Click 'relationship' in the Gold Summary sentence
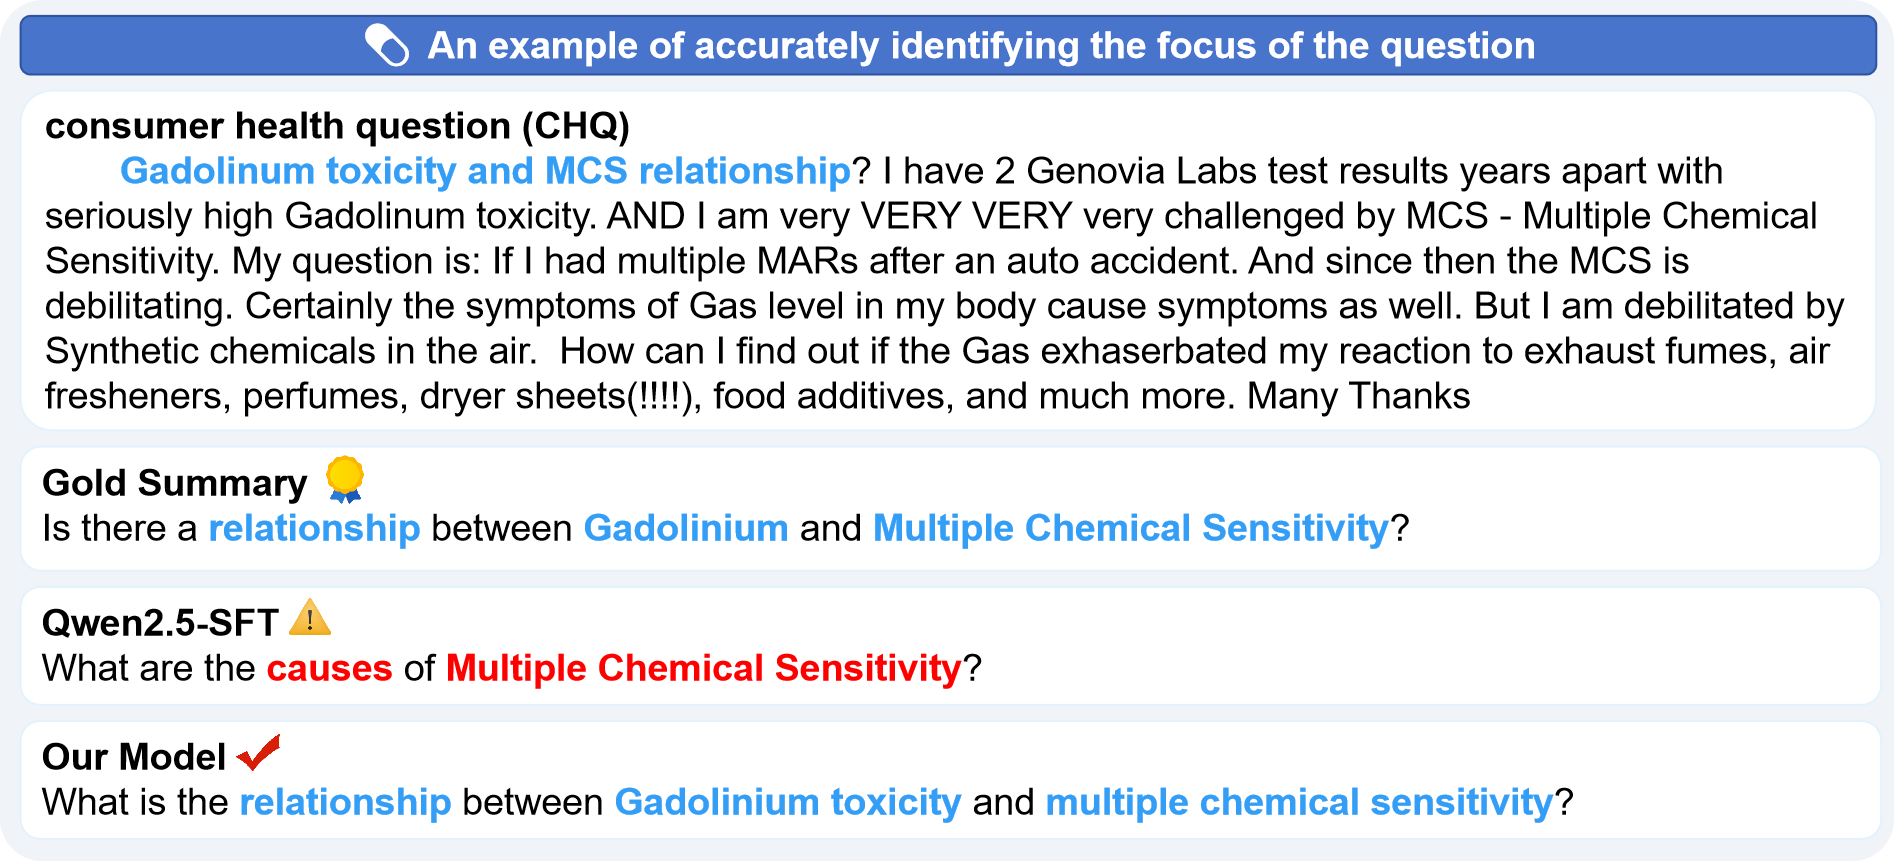 tap(314, 528)
